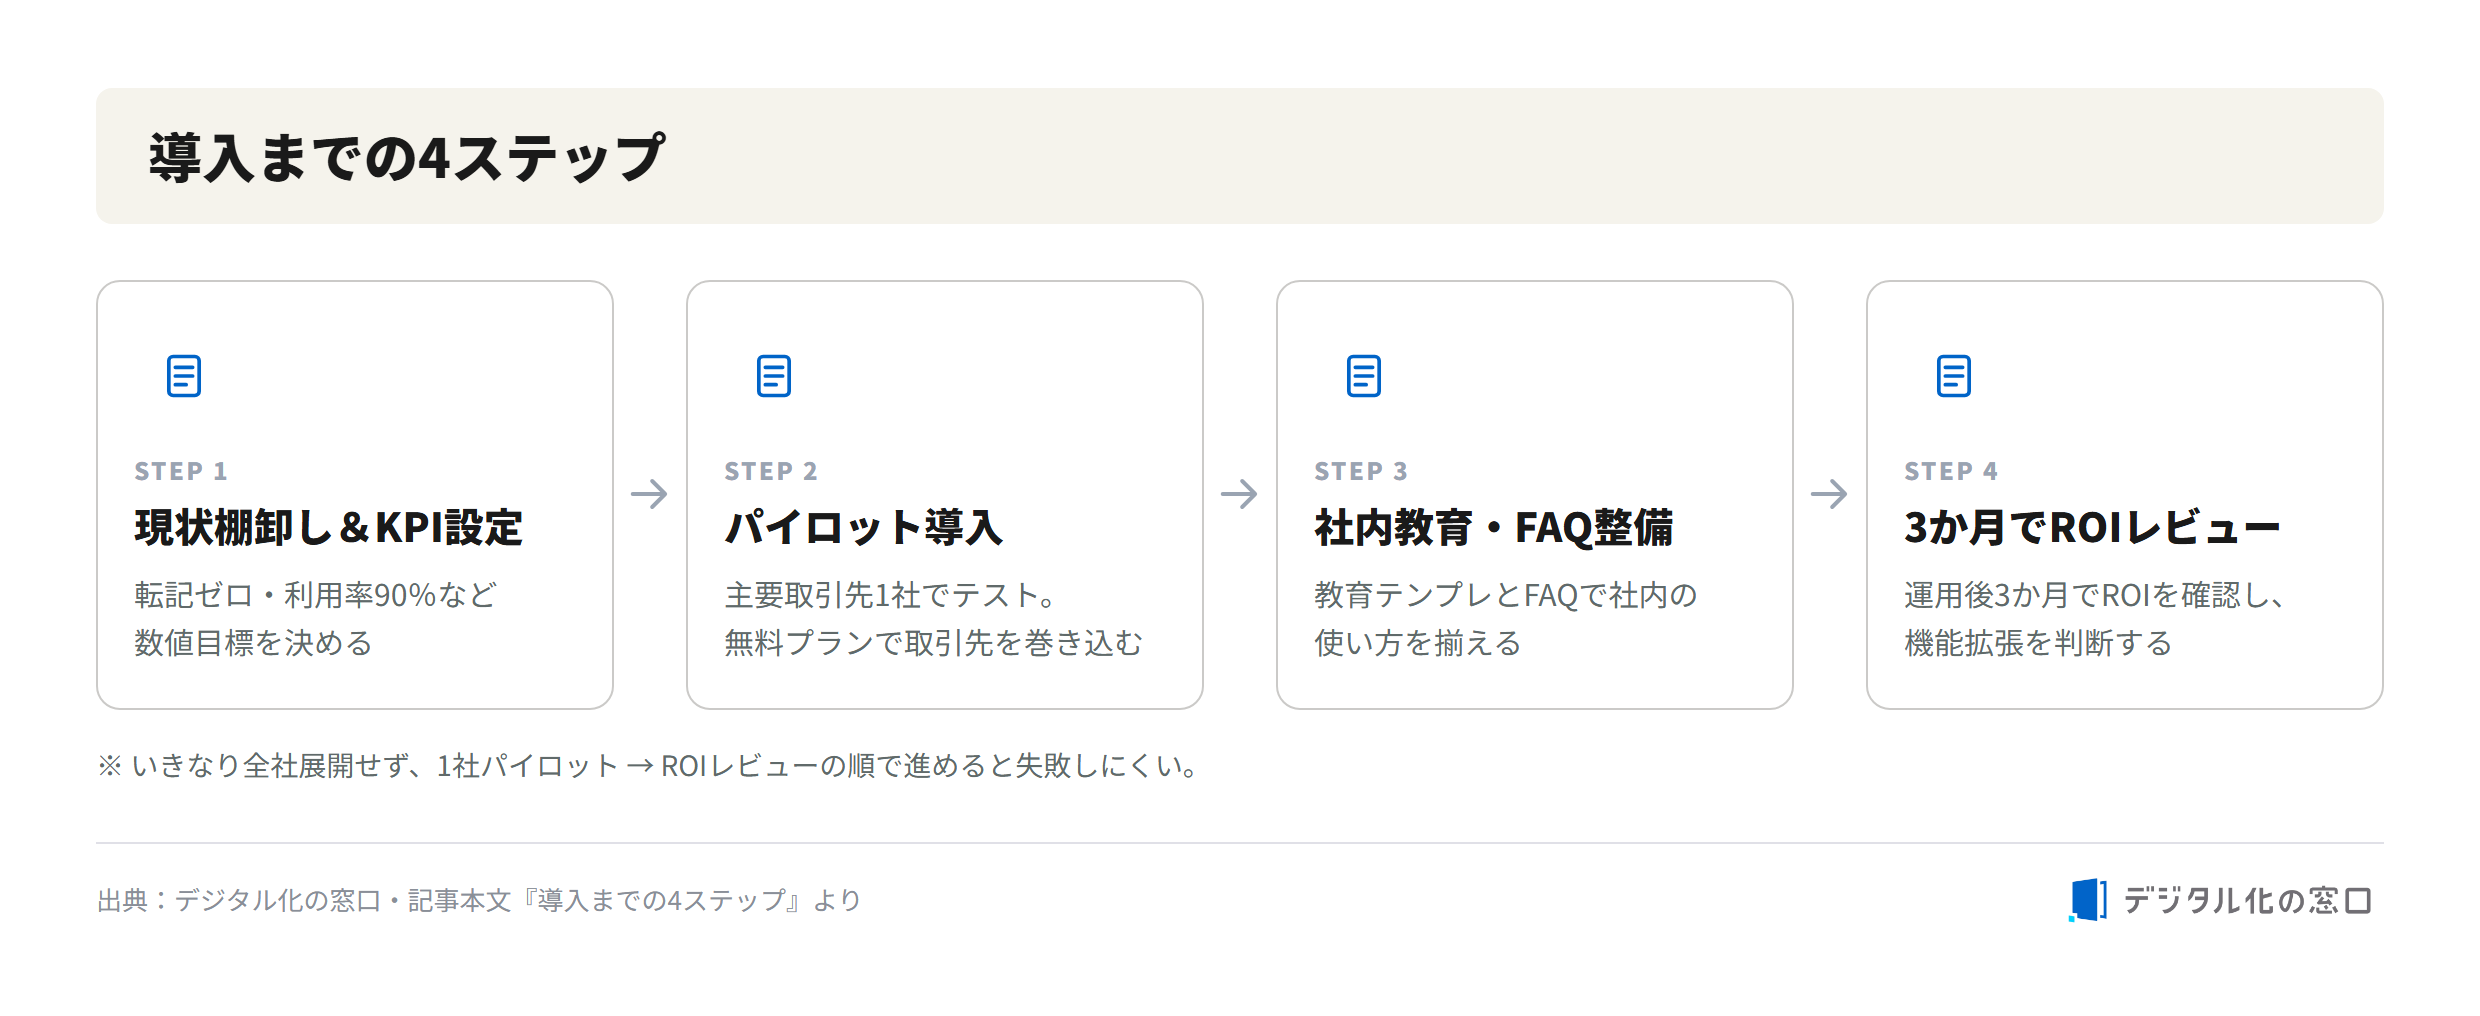Click the STEP 1 label

pos(181,471)
